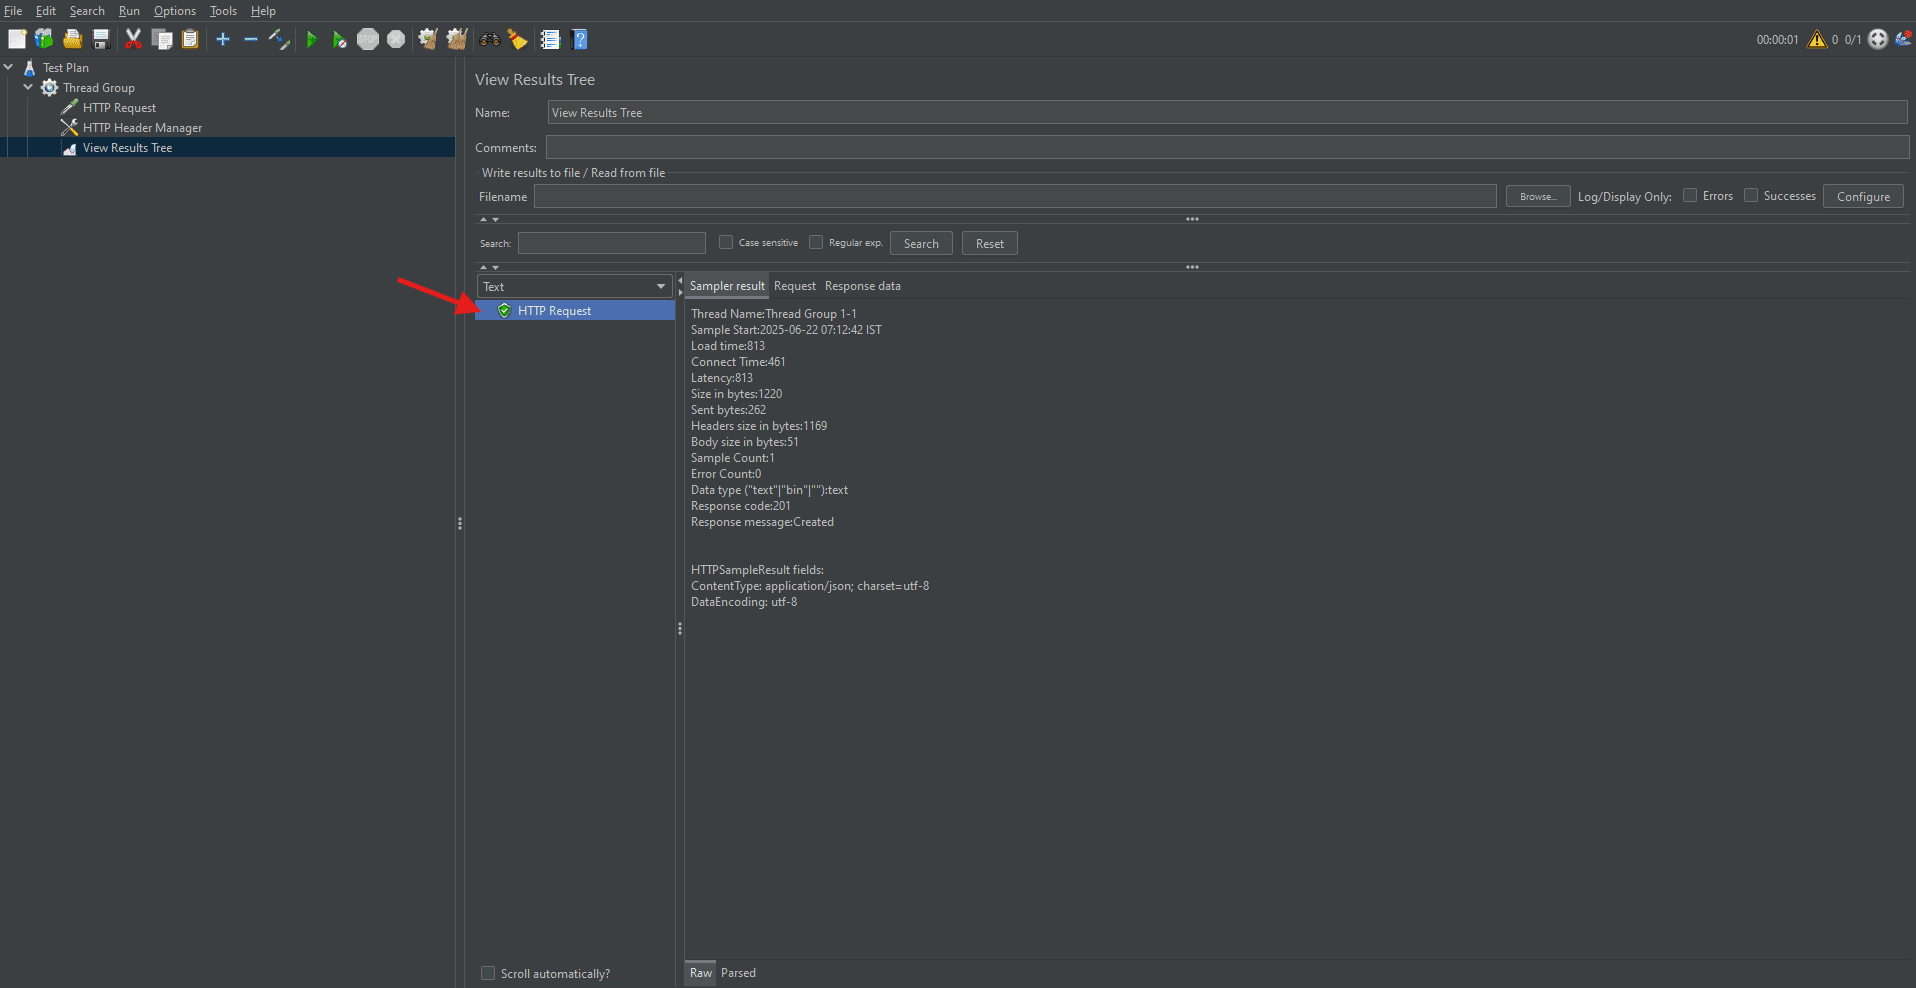Click the Stop test icon
This screenshot has height=988, width=1916.
[368, 39]
